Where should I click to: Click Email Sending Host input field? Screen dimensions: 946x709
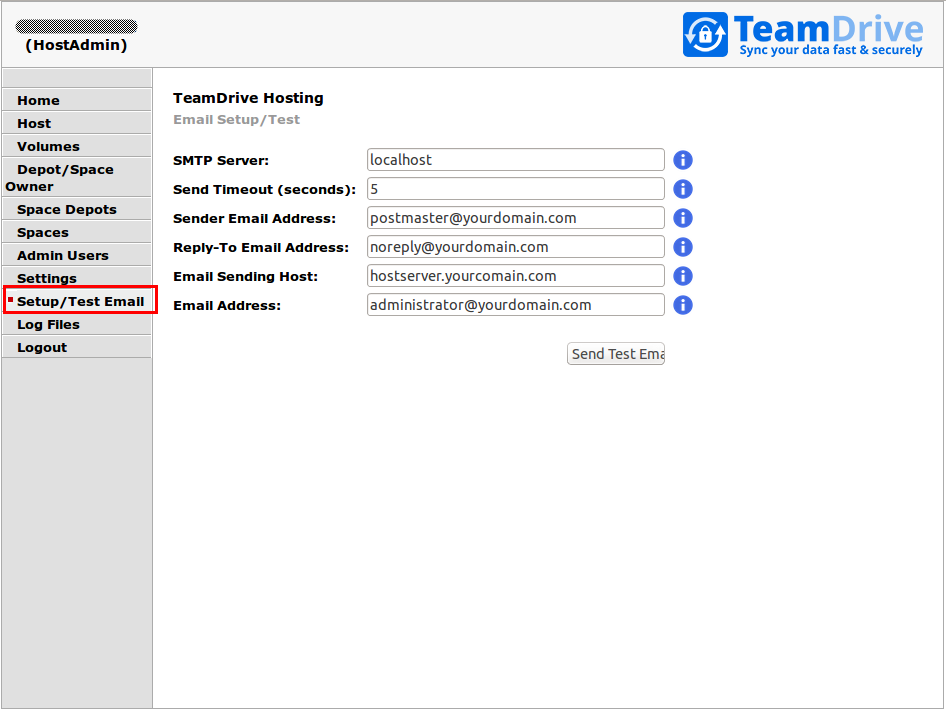click(x=516, y=276)
